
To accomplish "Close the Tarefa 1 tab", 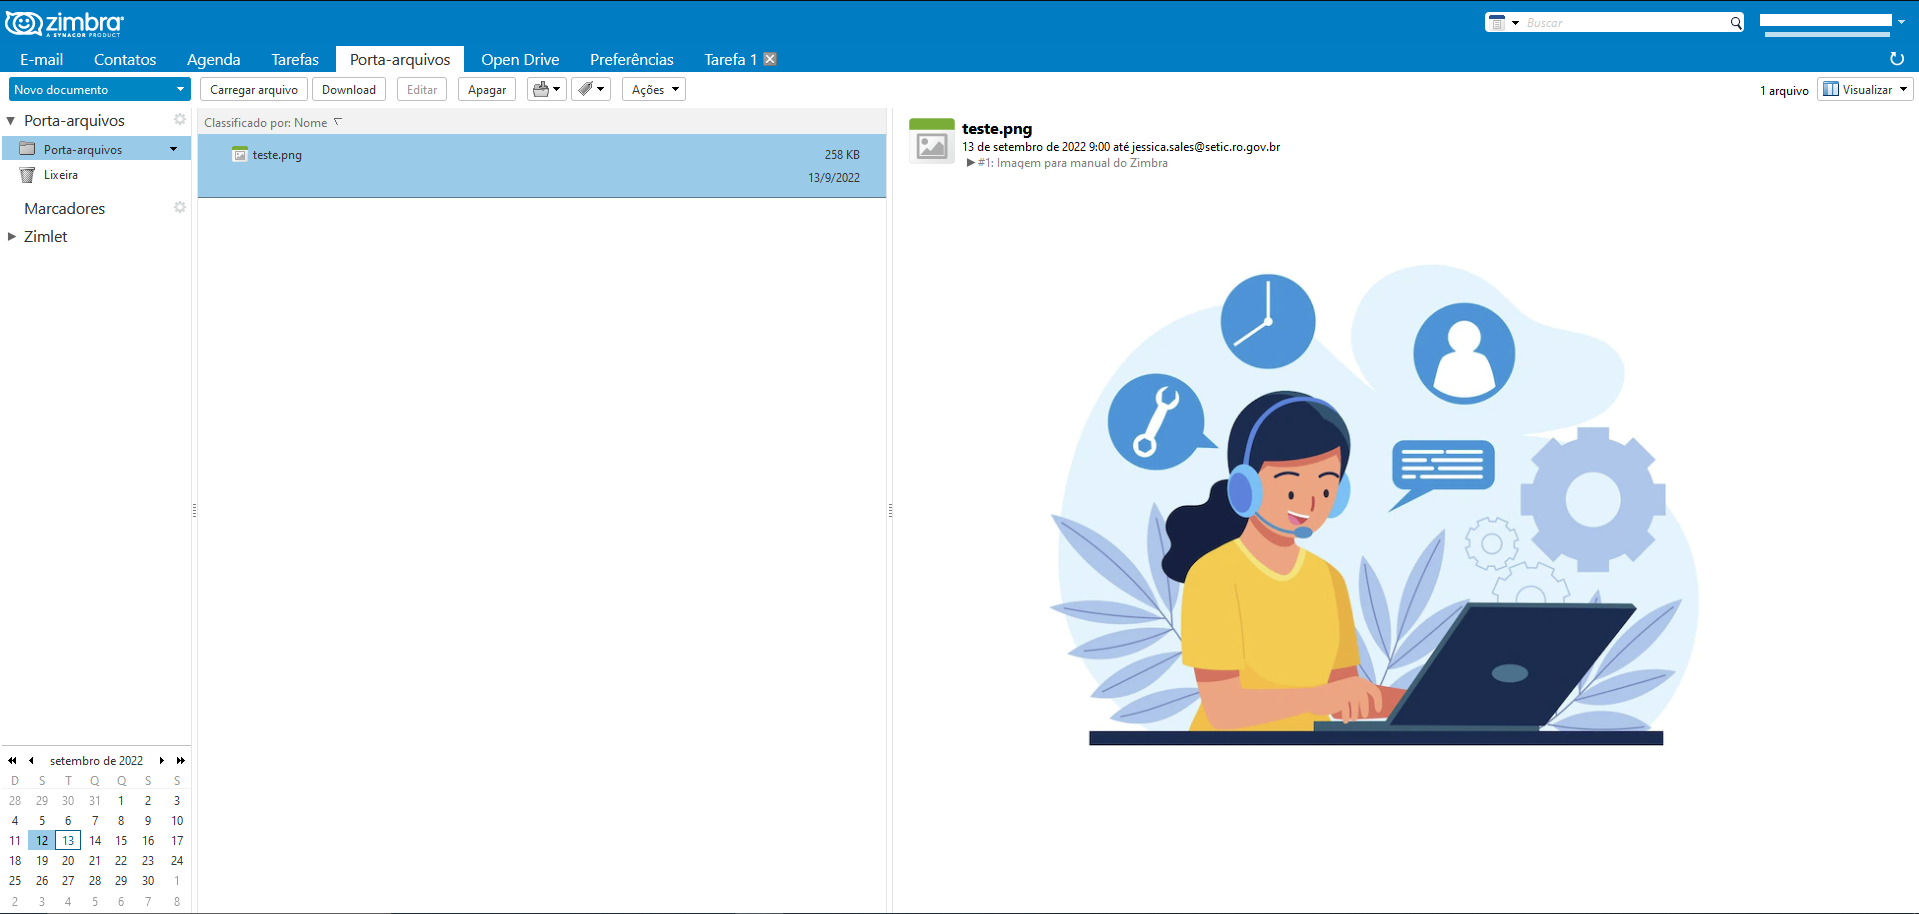I will 770,59.
